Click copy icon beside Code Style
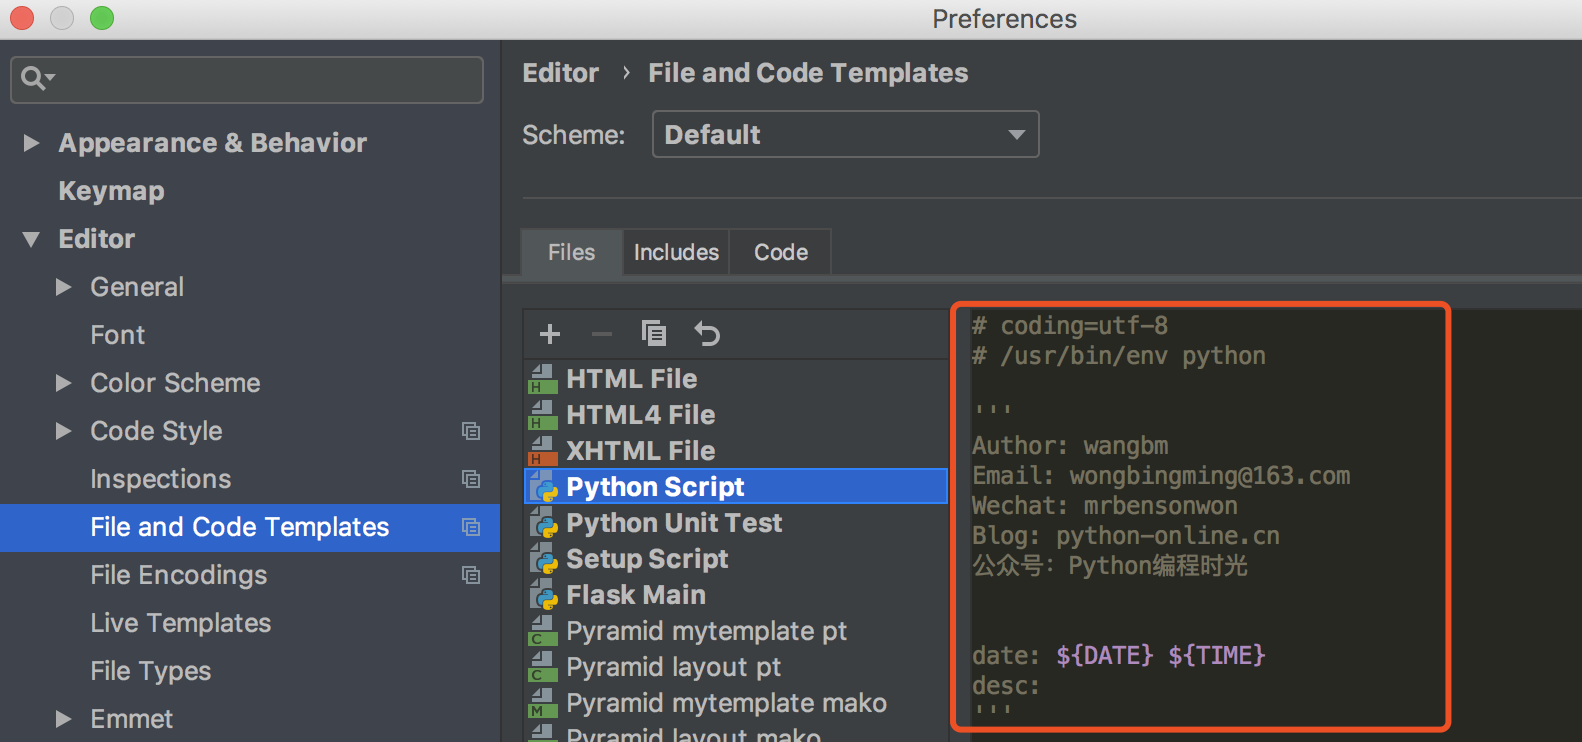The width and height of the screenshot is (1582, 742). [471, 431]
